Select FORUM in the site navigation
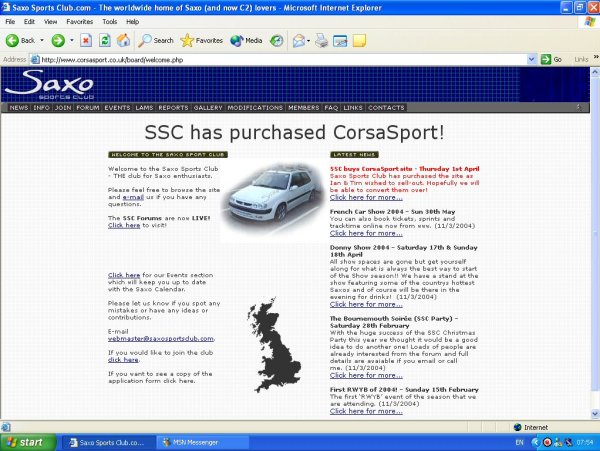This screenshot has width=600, height=451. coord(88,107)
